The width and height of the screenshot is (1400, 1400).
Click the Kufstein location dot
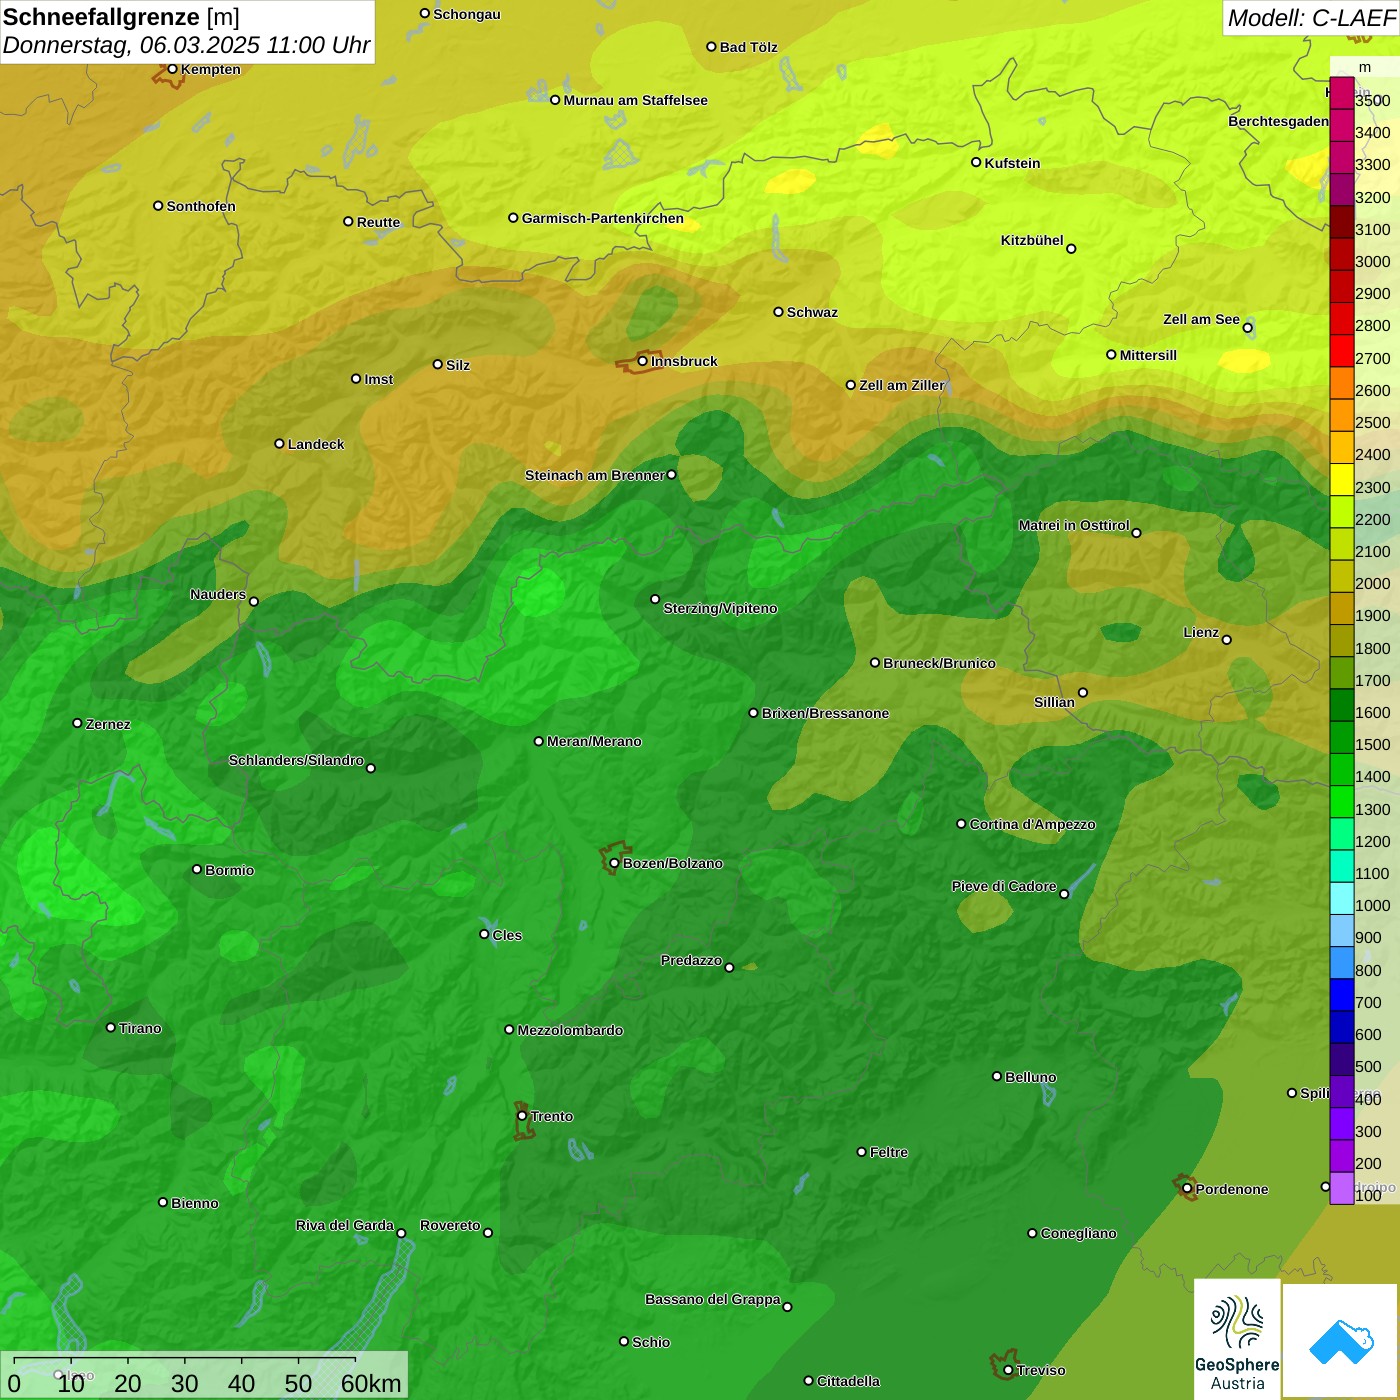[x=976, y=162]
